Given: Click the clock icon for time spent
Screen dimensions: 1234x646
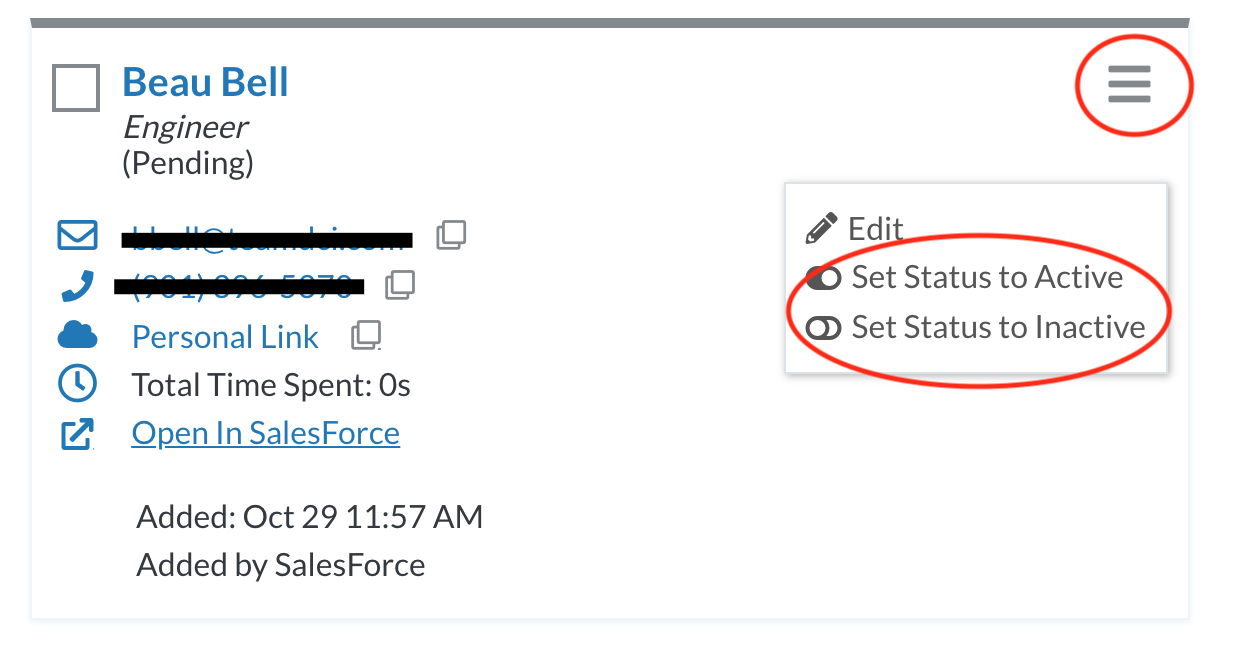Looking at the screenshot, I should tap(78, 383).
